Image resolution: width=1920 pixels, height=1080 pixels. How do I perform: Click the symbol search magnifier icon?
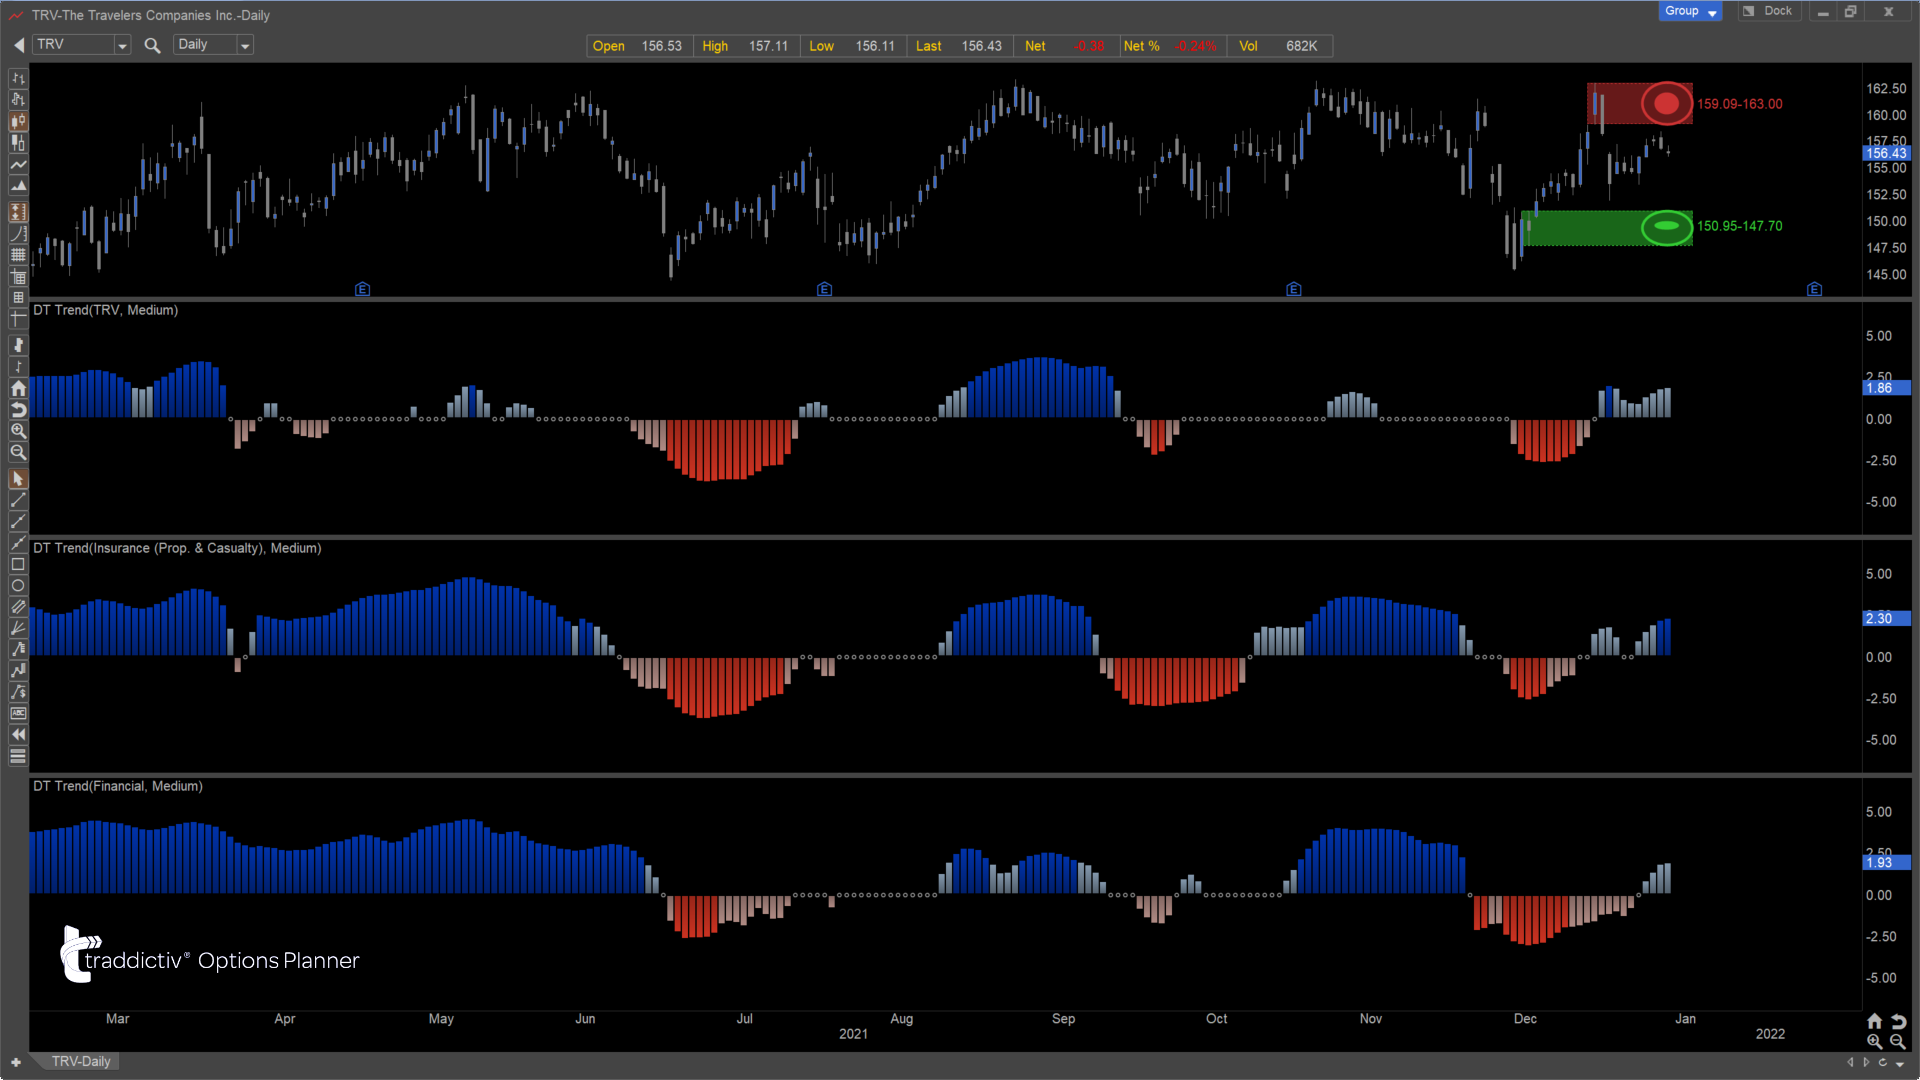click(152, 45)
